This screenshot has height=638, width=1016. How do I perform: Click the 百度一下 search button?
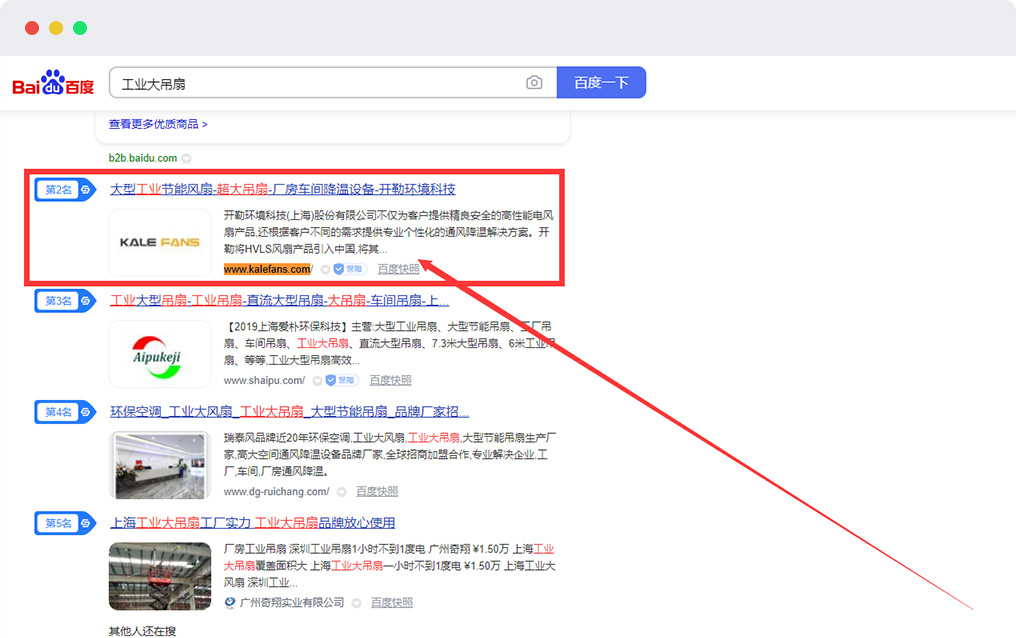[x=601, y=82]
